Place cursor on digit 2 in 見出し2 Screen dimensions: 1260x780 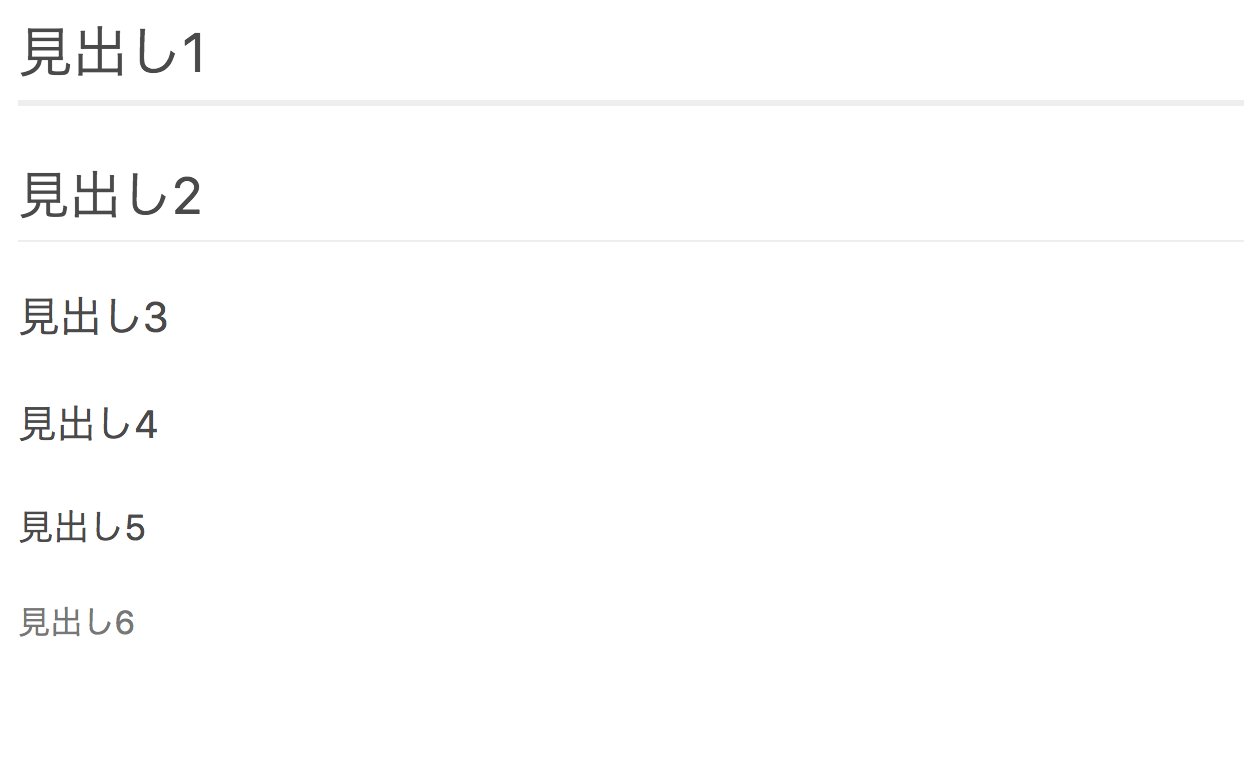pos(188,196)
